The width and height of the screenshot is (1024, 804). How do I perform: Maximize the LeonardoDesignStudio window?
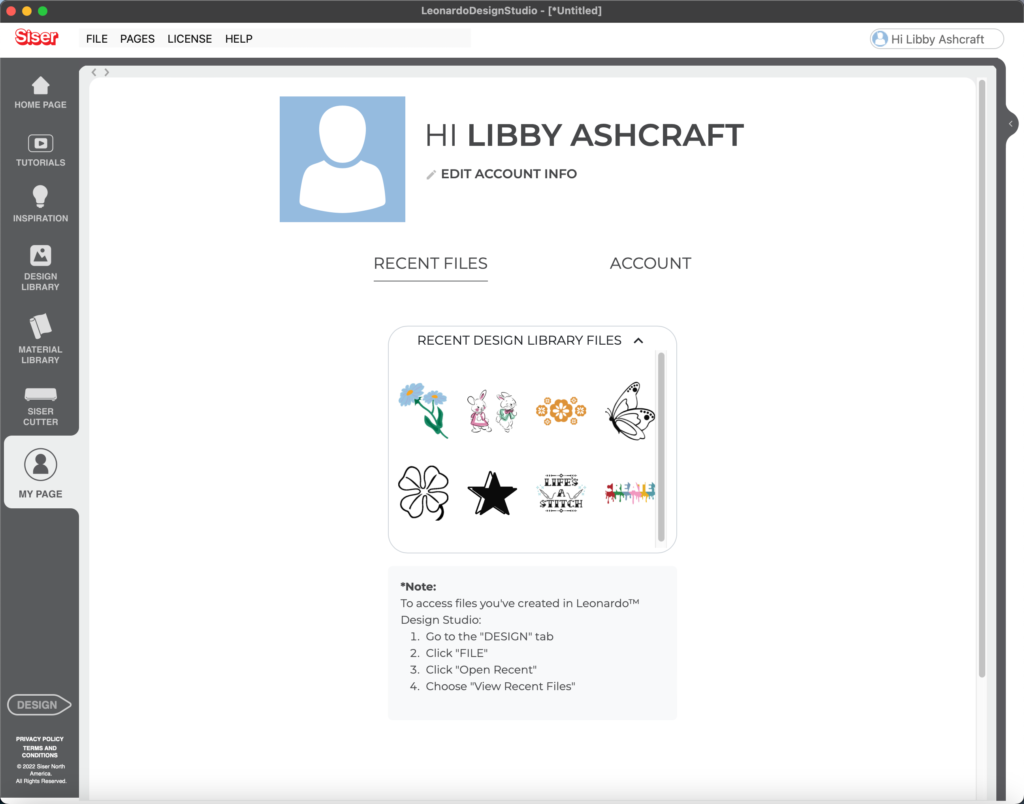[42, 10]
